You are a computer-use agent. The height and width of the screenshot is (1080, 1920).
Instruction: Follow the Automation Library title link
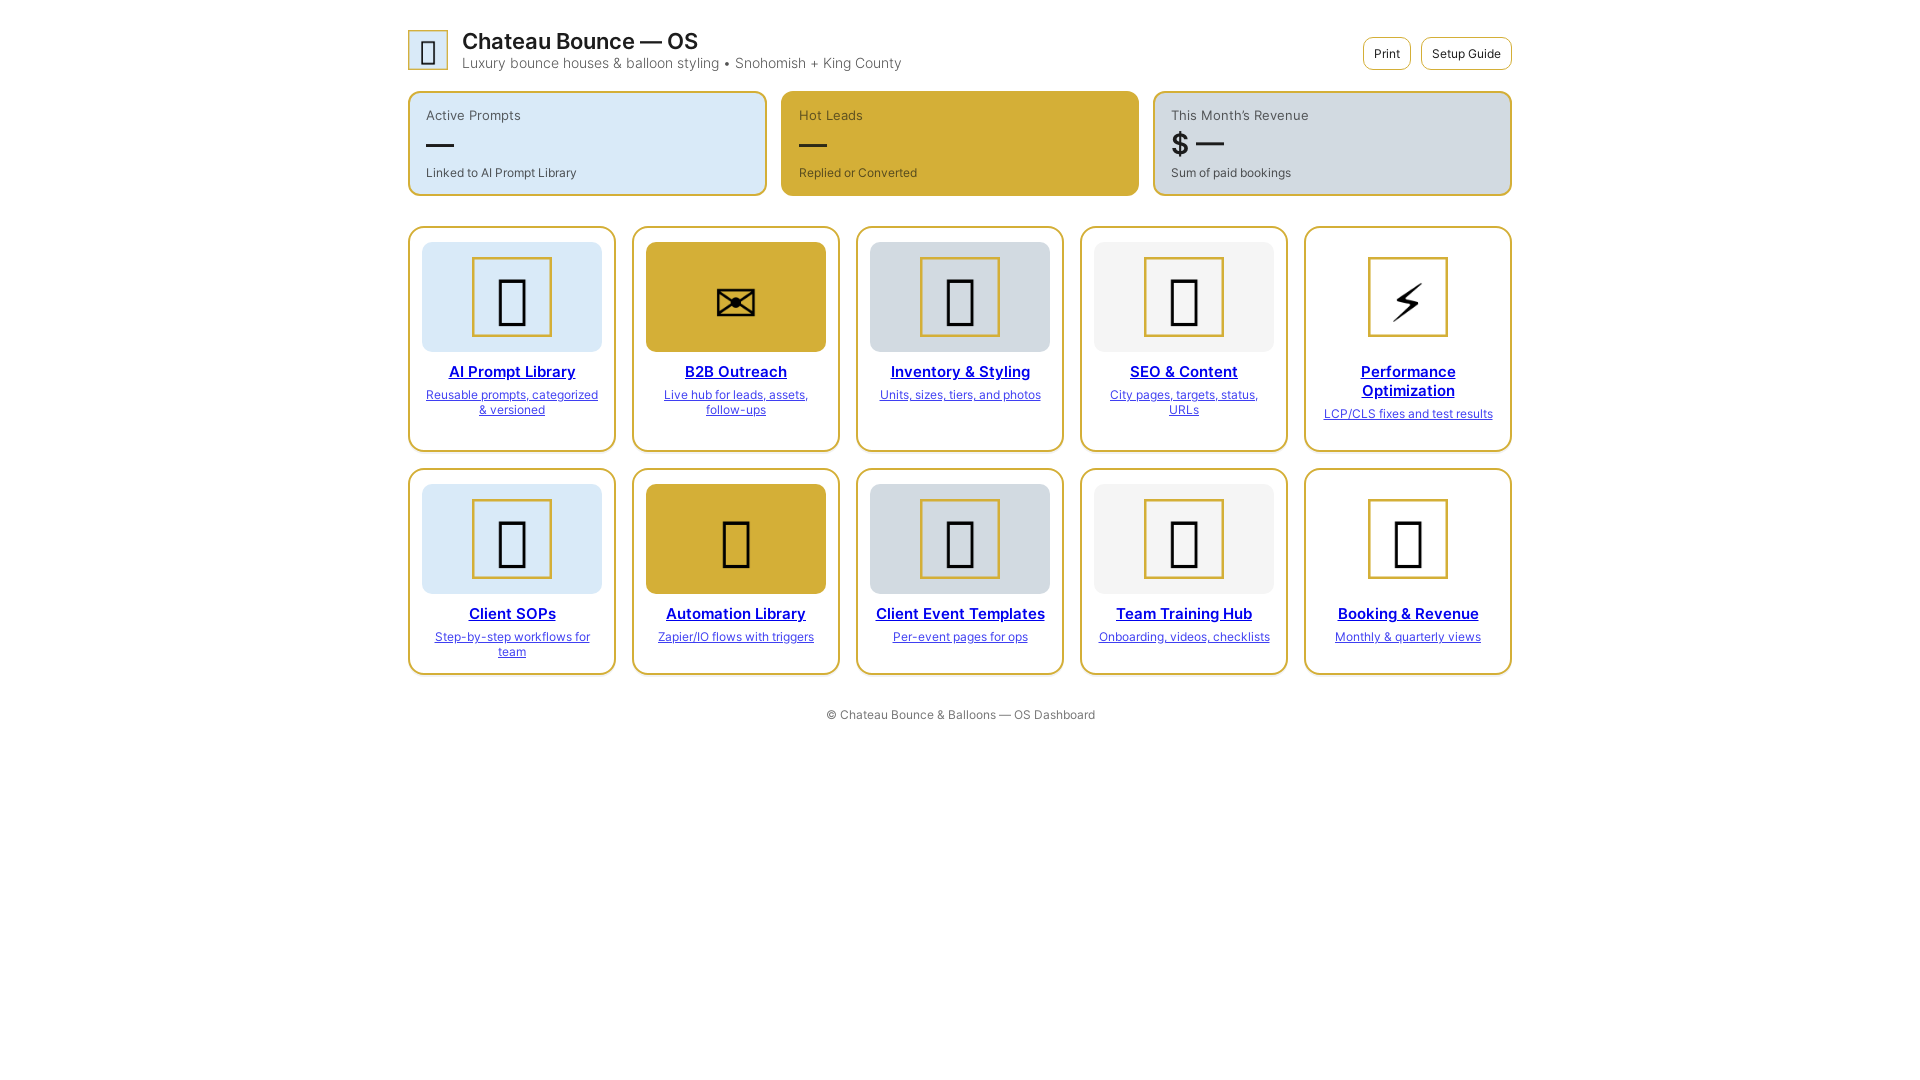736,614
